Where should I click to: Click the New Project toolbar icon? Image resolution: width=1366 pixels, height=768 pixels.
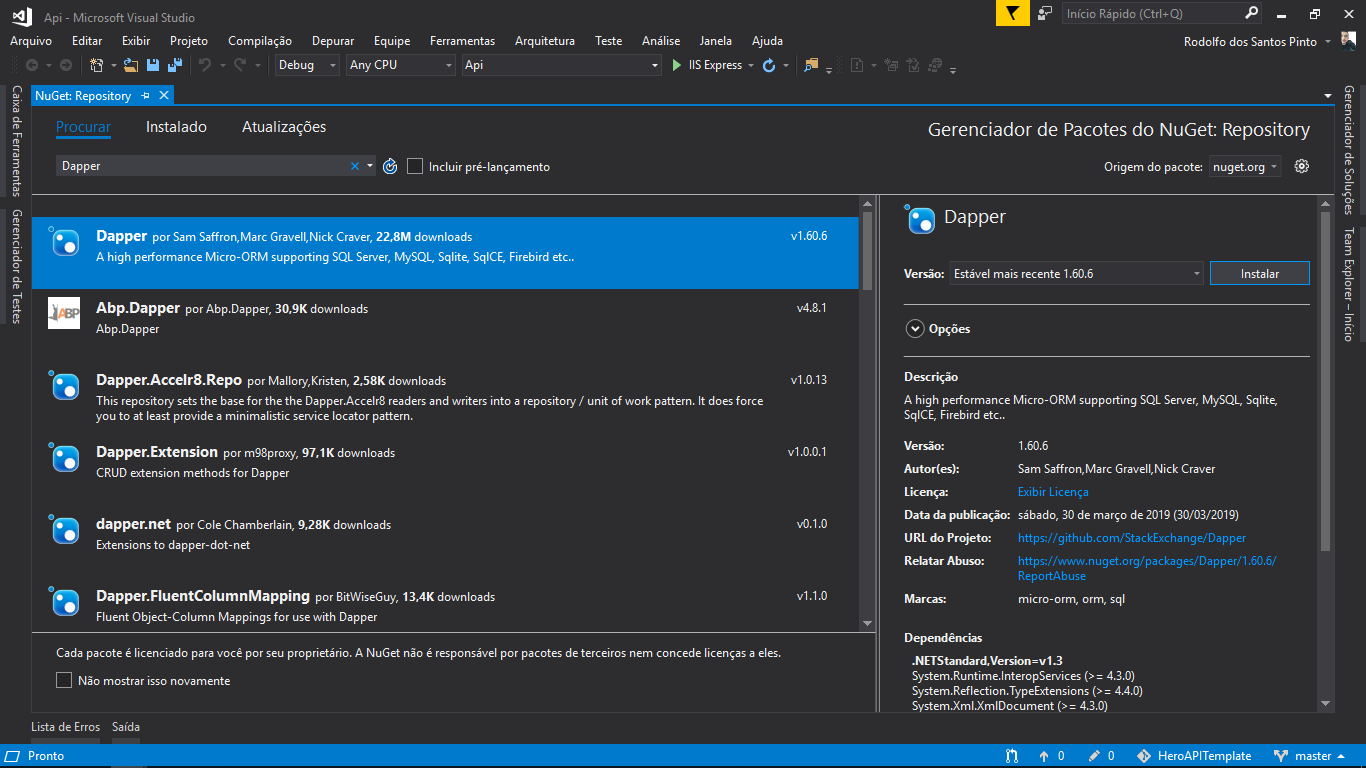pos(97,65)
